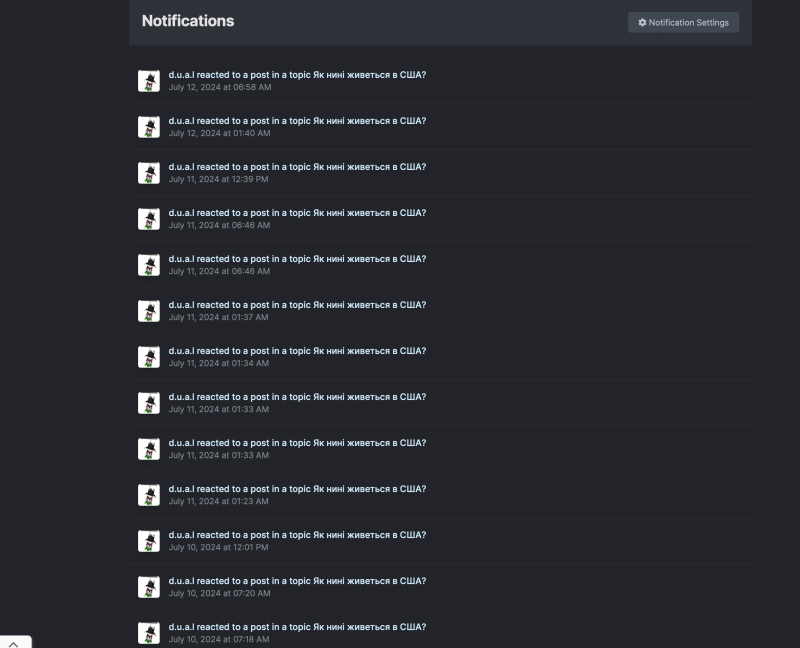This screenshot has height=648, width=800.
Task: Click d.u.a.l's name in the July 11 01:33 AM entry
Action: click(183, 396)
